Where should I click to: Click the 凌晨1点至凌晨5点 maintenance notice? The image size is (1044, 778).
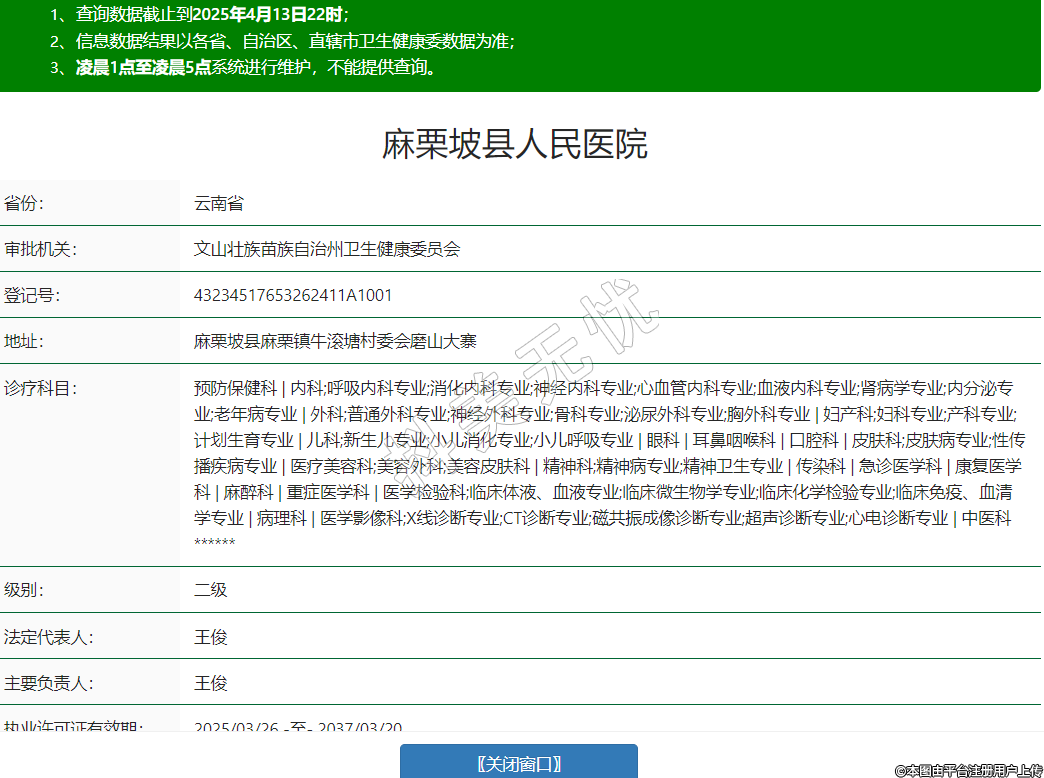pyautogui.click(x=143, y=68)
